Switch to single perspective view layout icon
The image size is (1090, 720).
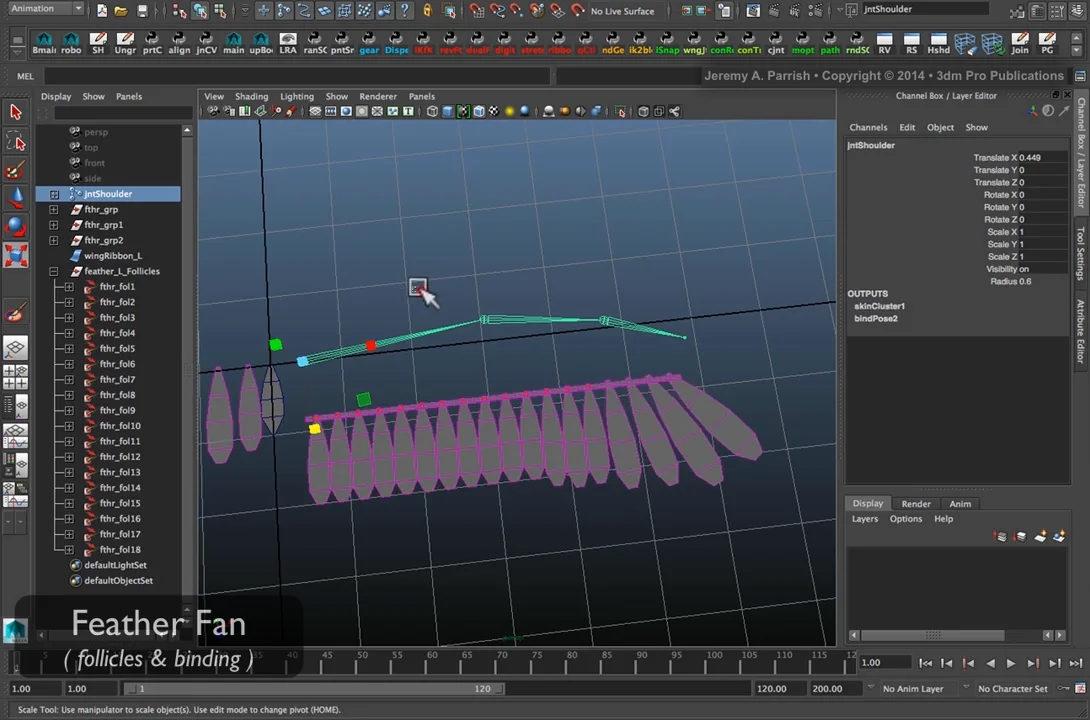pyautogui.click(x=15, y=348)
